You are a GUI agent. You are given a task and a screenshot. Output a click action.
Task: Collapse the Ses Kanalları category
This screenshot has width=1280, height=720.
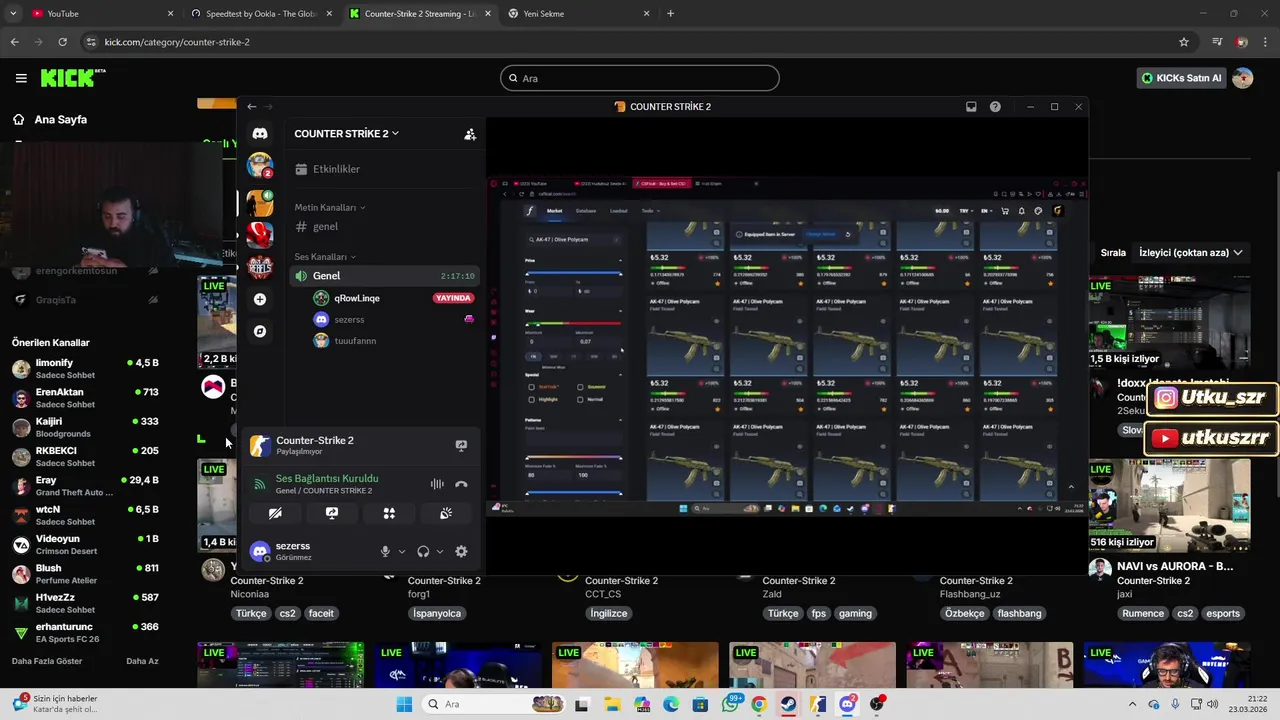(x=325, y=257)
